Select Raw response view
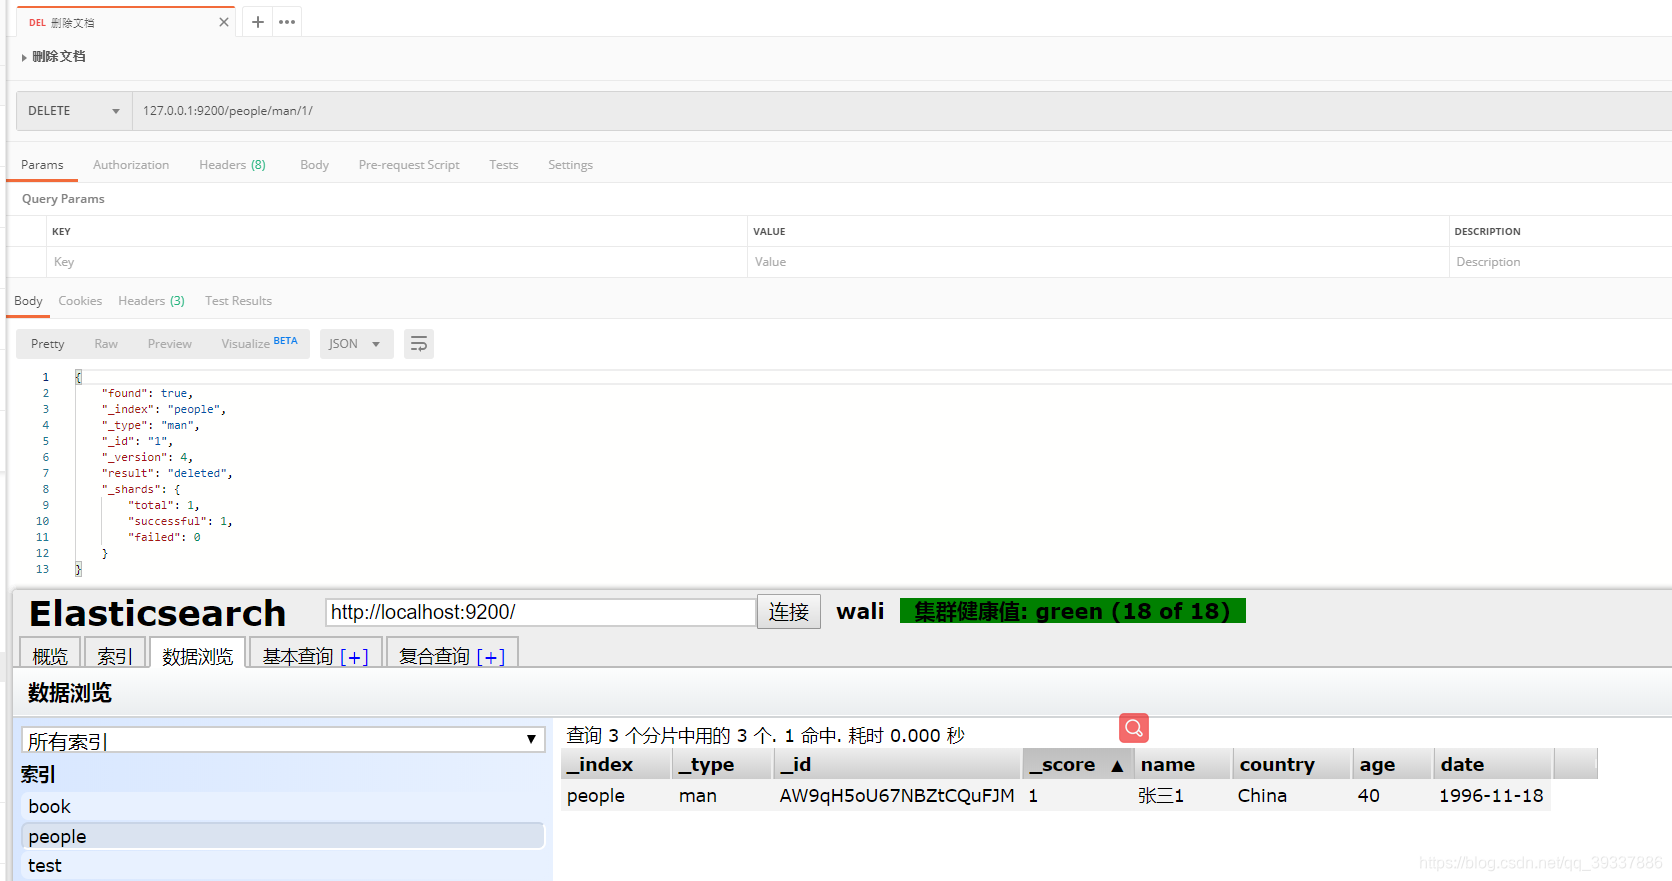 [x=106, y=344]
